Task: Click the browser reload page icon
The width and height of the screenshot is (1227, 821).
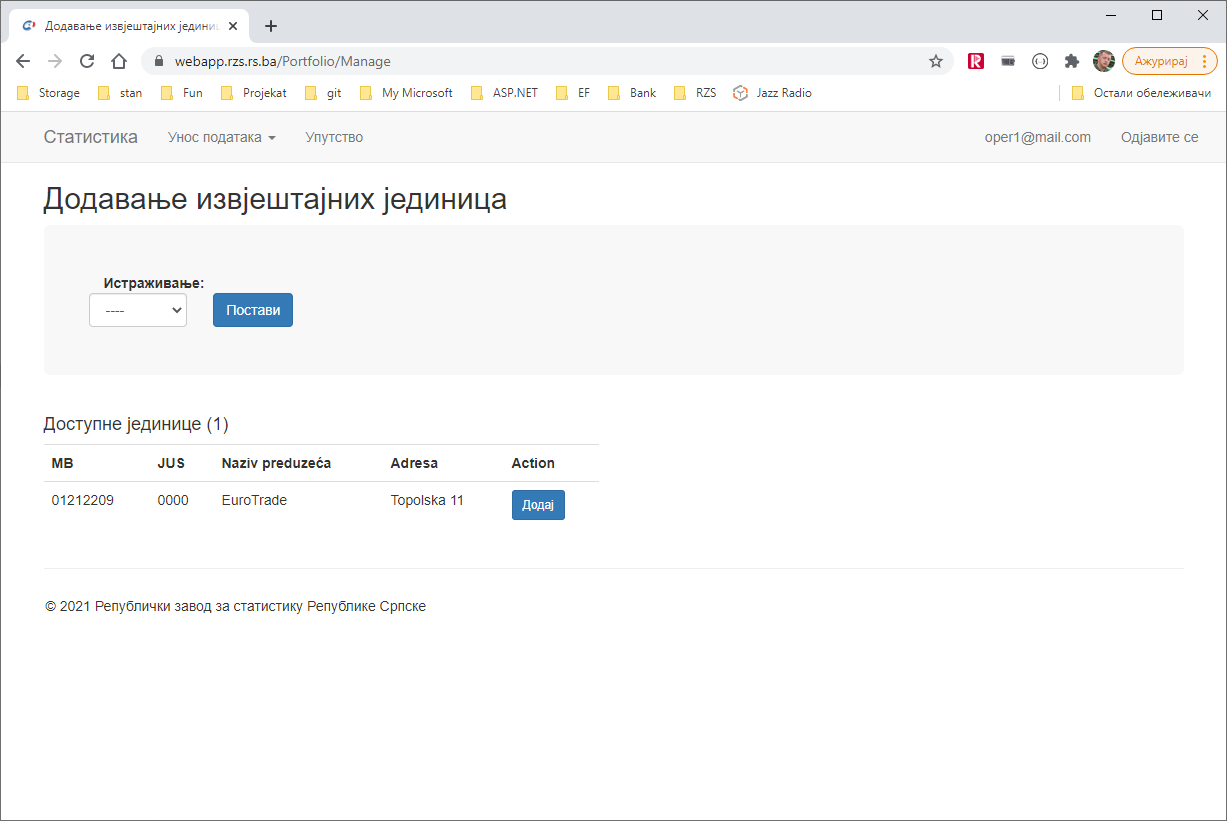Action: (87, 61)
